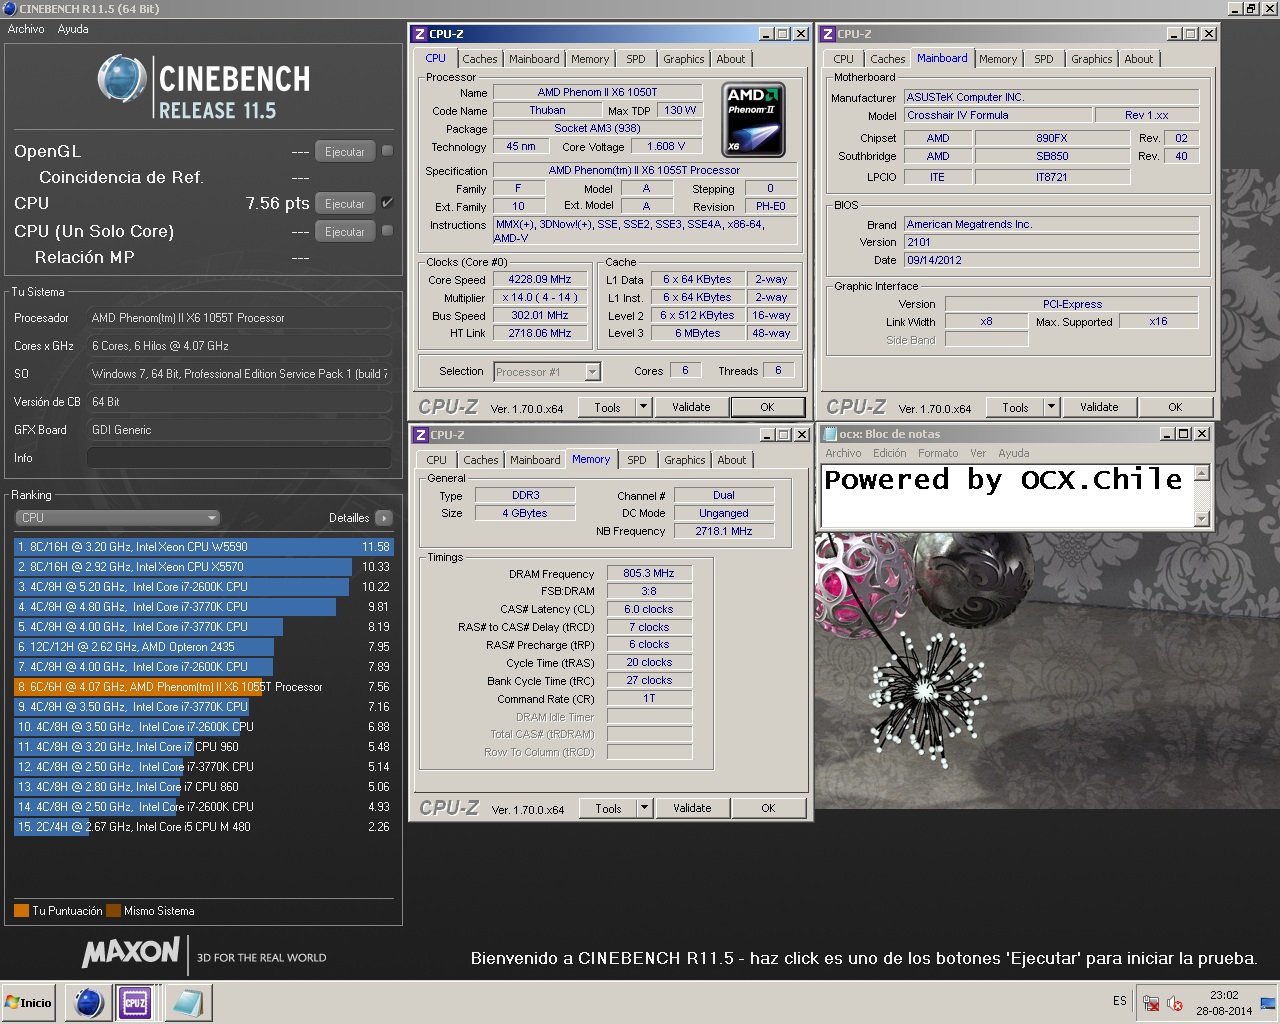The image size is (1280, 1024).
Task: Run the CPU test with Ejecutar
Action: [345, 204]
